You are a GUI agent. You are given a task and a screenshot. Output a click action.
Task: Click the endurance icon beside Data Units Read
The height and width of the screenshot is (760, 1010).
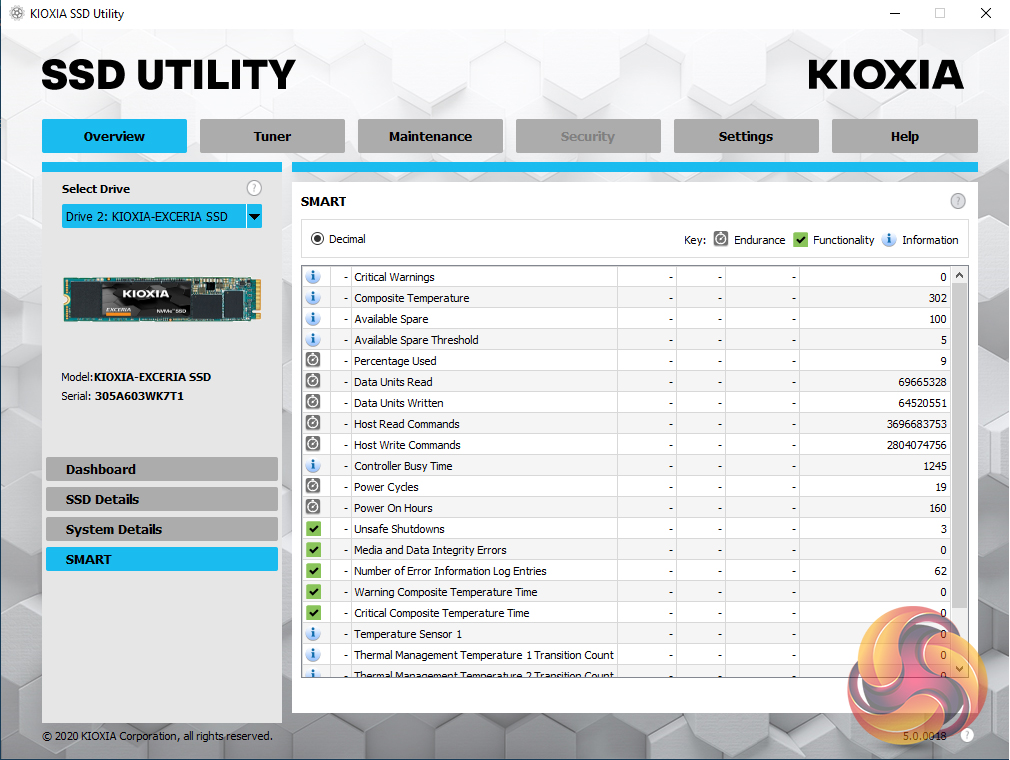(x=313, y=381)
